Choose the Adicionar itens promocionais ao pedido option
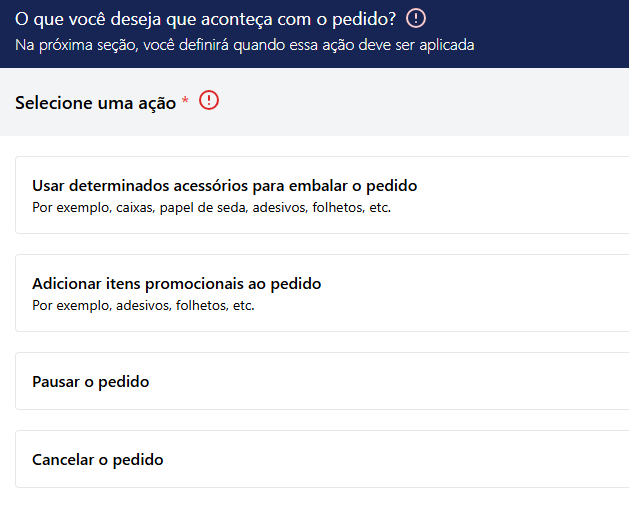 (322, 293)
